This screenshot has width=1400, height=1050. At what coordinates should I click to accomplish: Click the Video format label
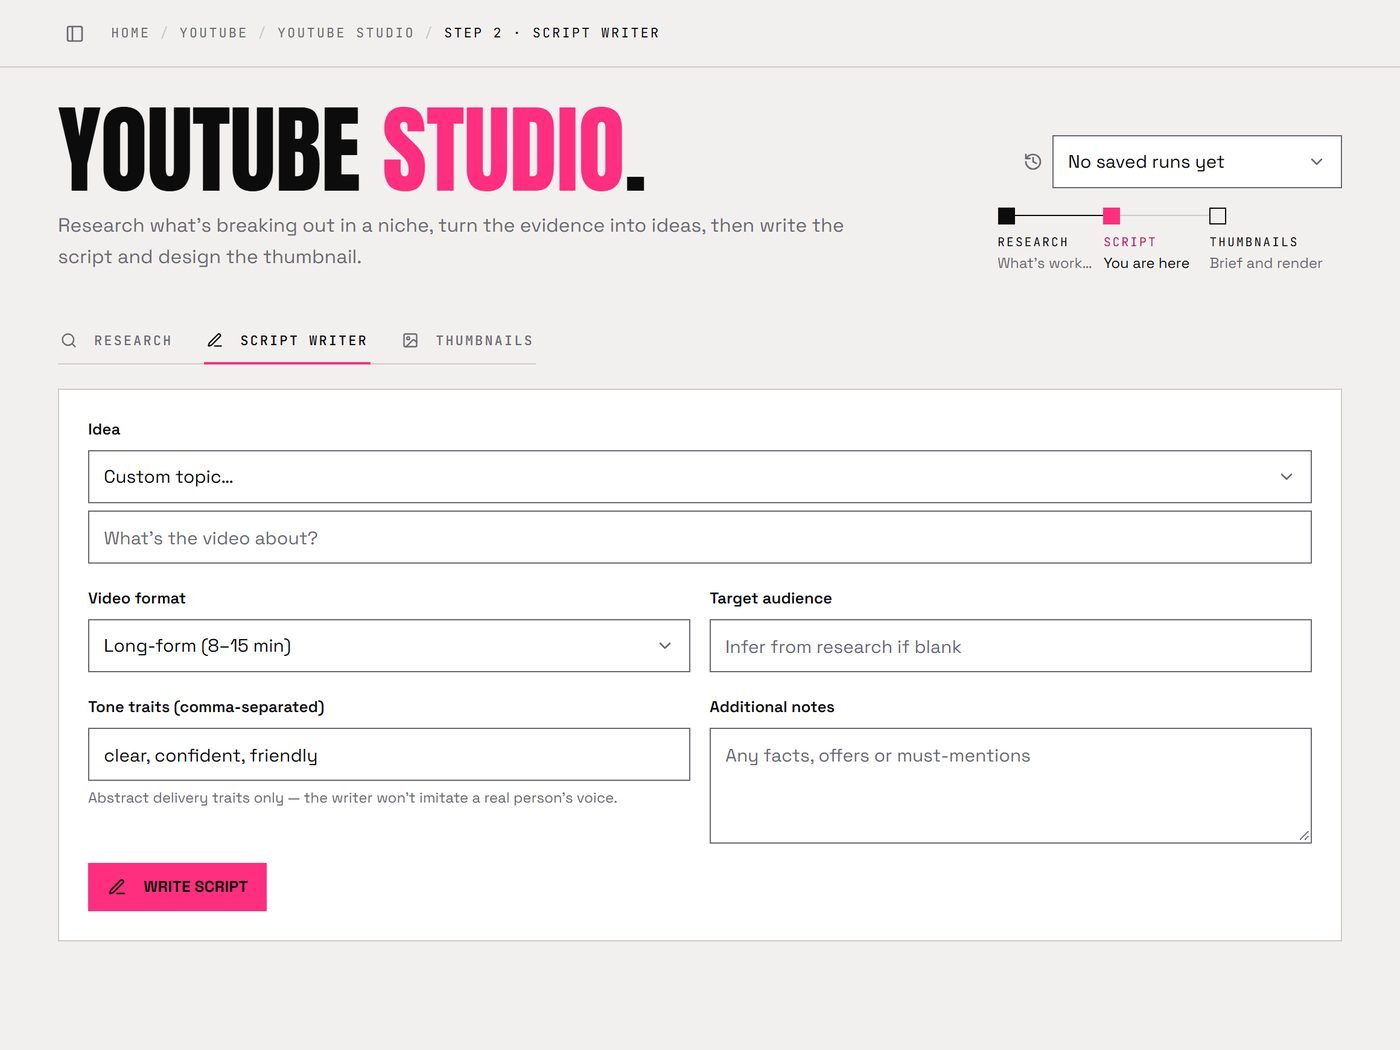tap(137, 598)
